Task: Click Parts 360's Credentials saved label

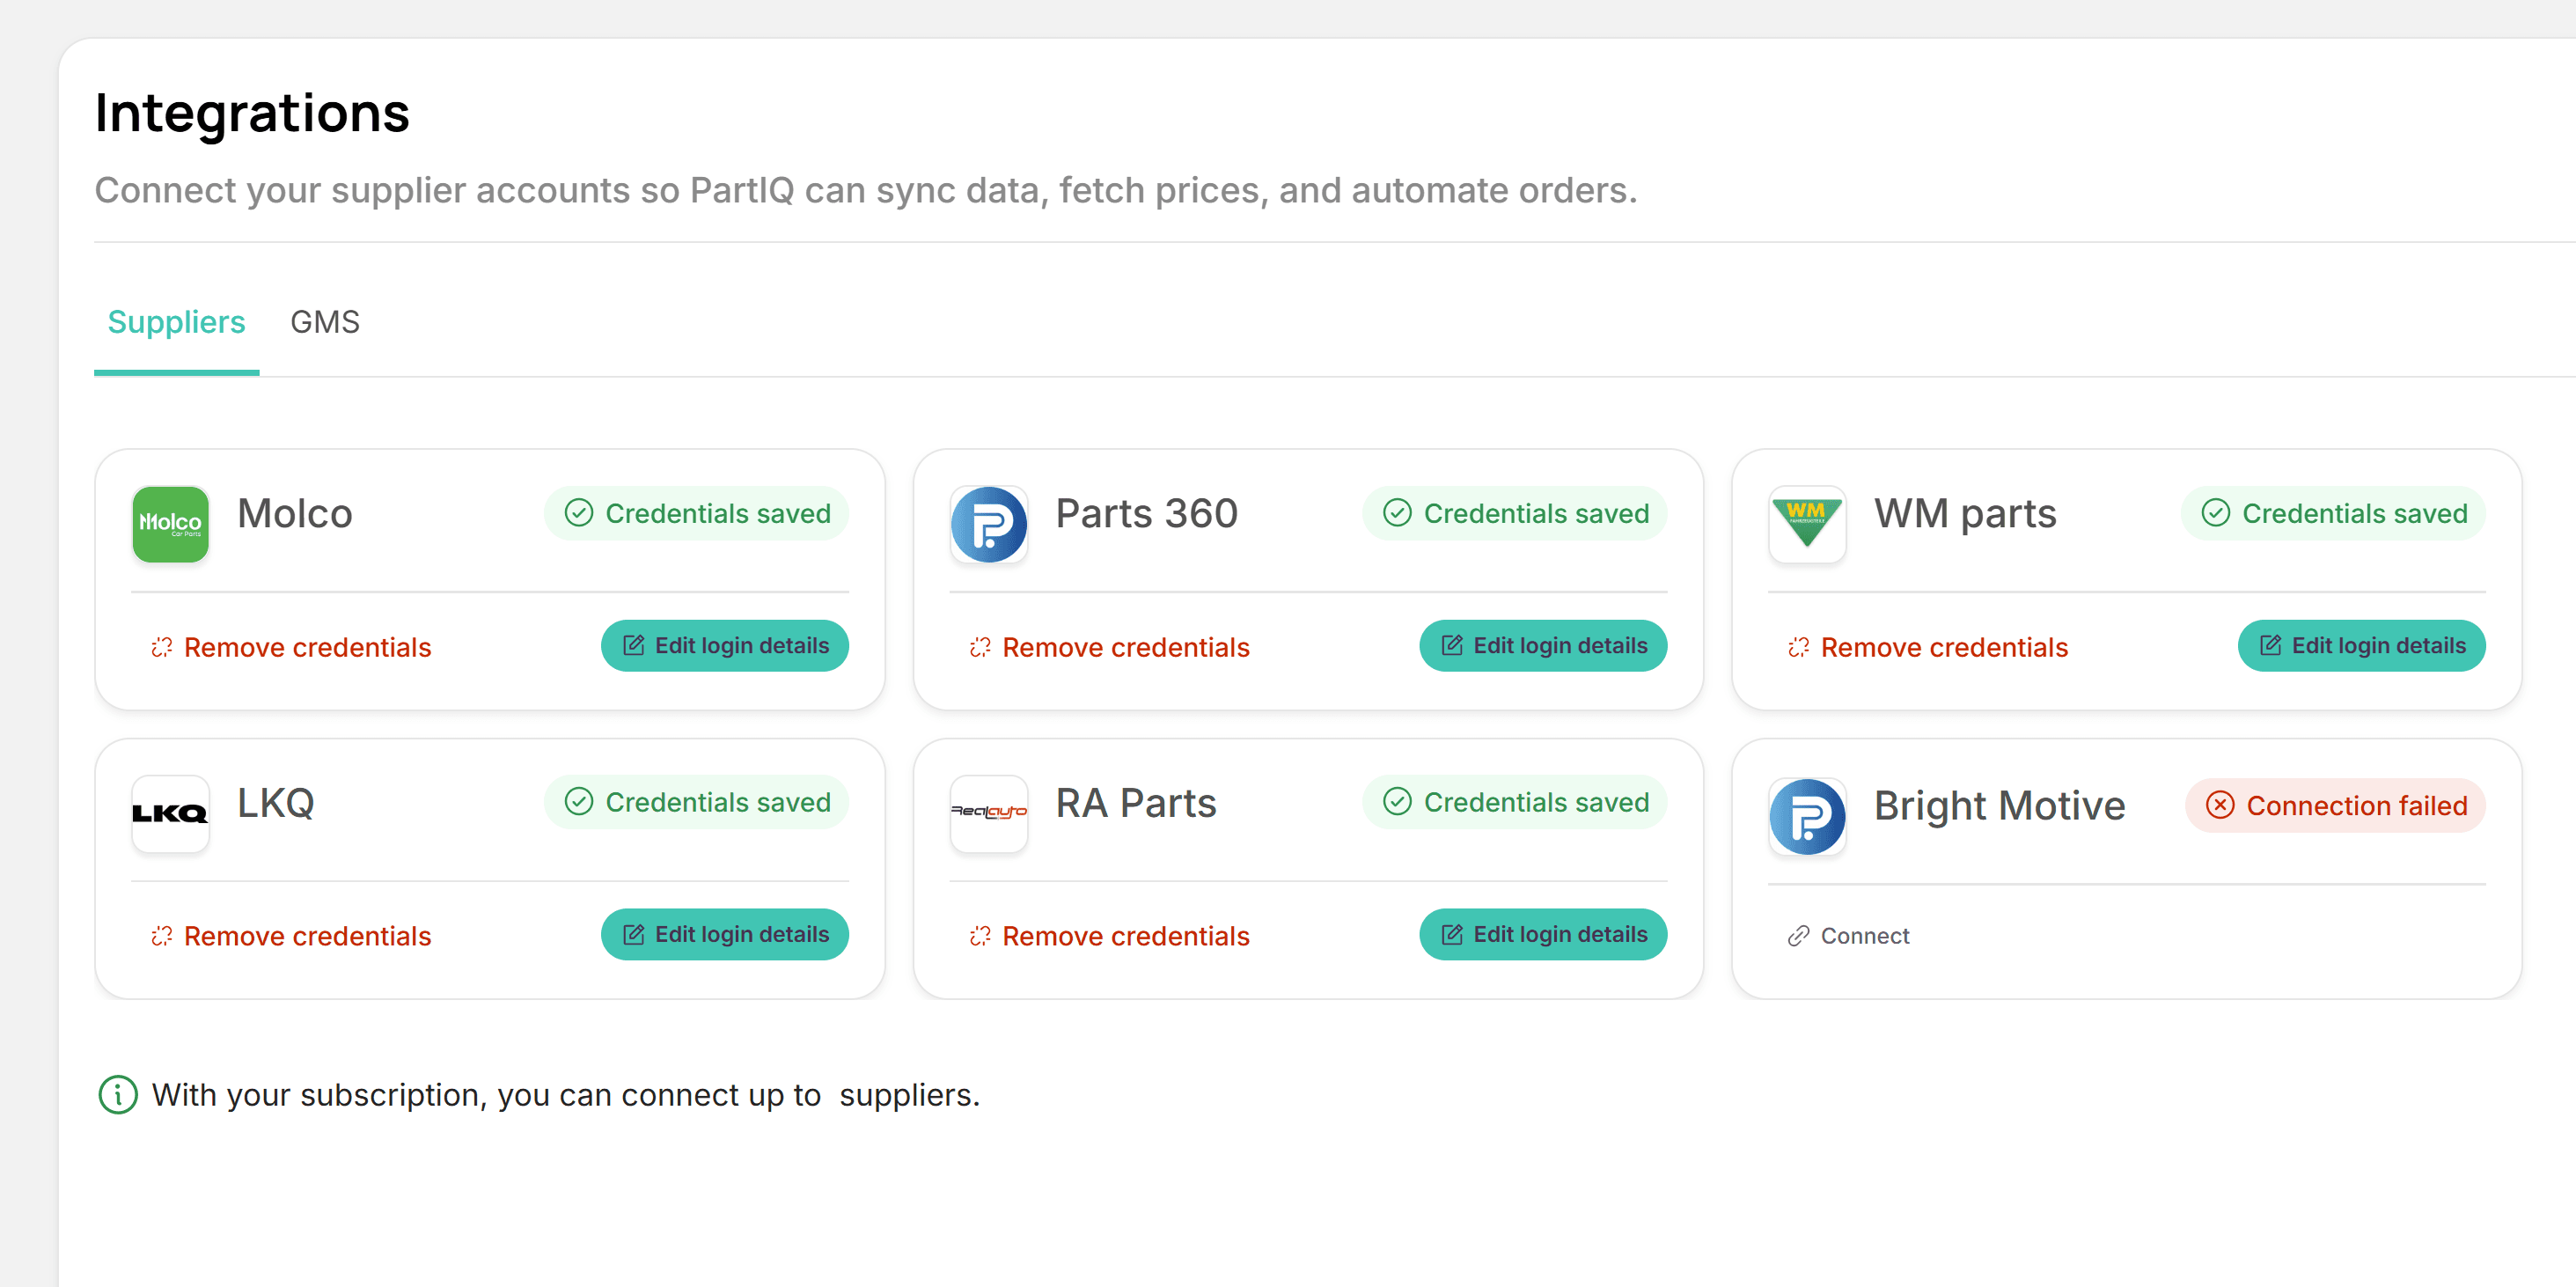Action: point(1536,513)
